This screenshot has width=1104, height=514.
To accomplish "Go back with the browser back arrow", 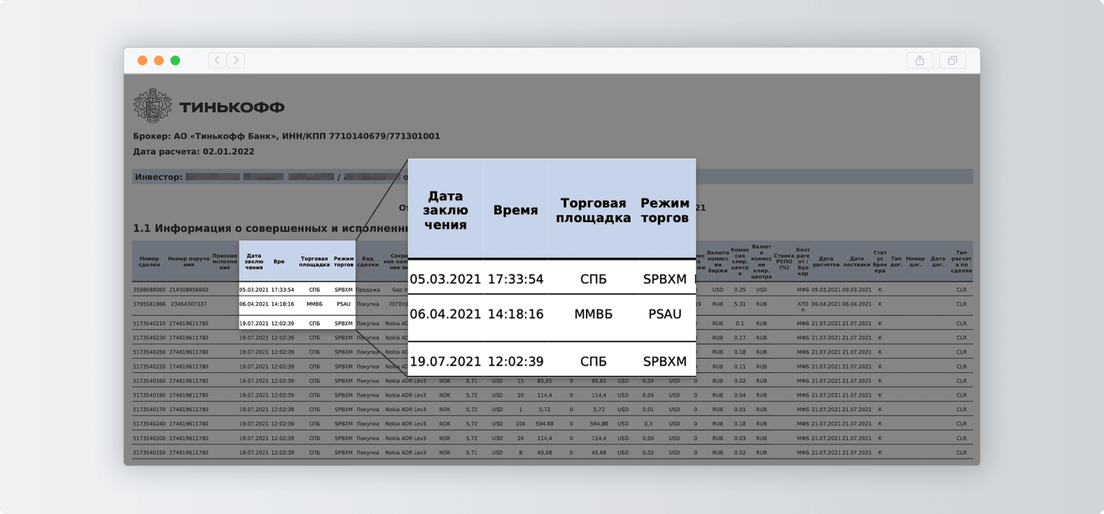I will (217, 61).
